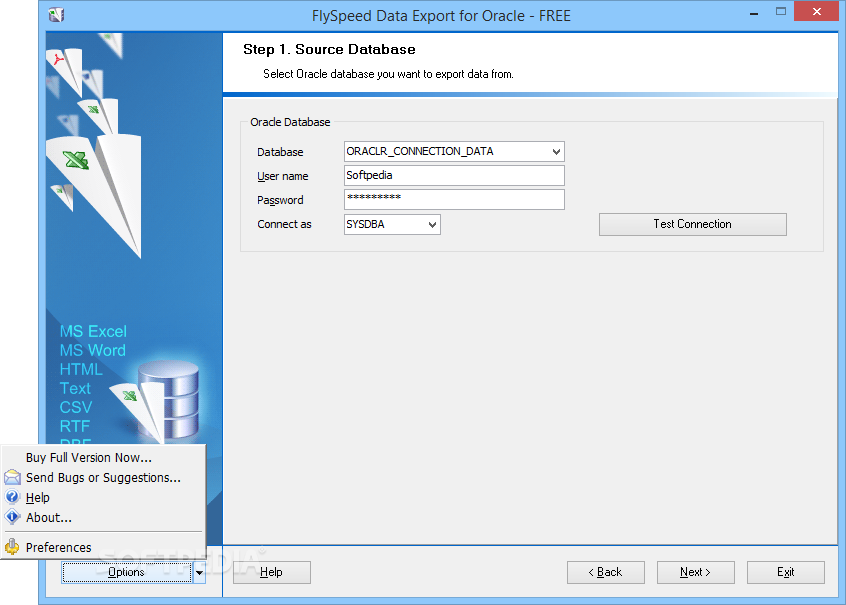Click the question mark Help icon in menu
846x605 pixels.
12,497
